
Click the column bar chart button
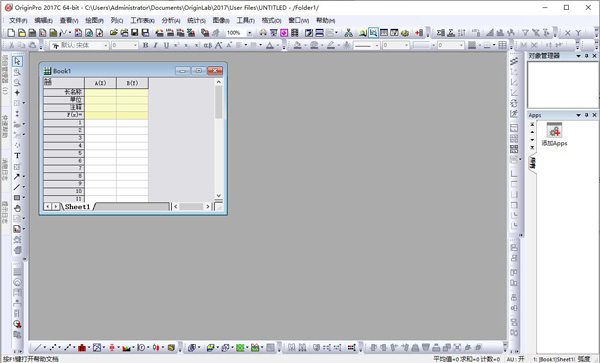pyautogui.click(x=82, y=347)
